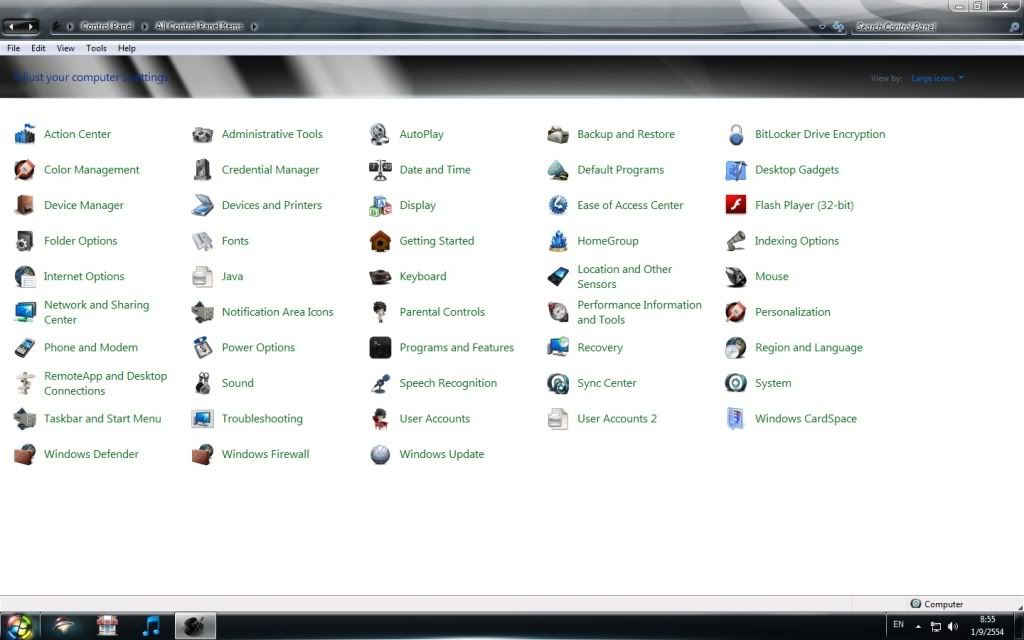
Task: Open the Keyboard icon
Action: click(x=380, y=276)
